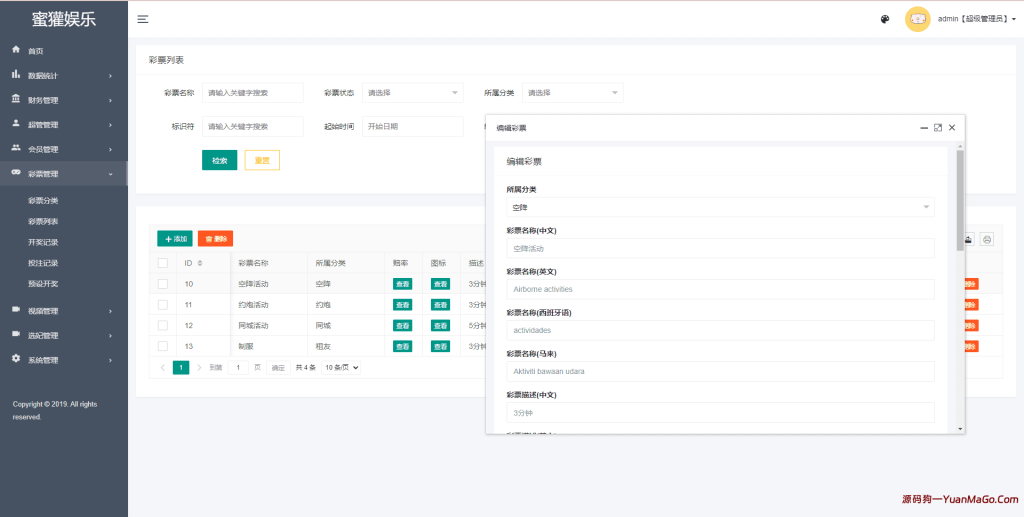Click the bank icon for 财务管理
The height and width of the screenshot is (517, 1024).
(16, 100)
